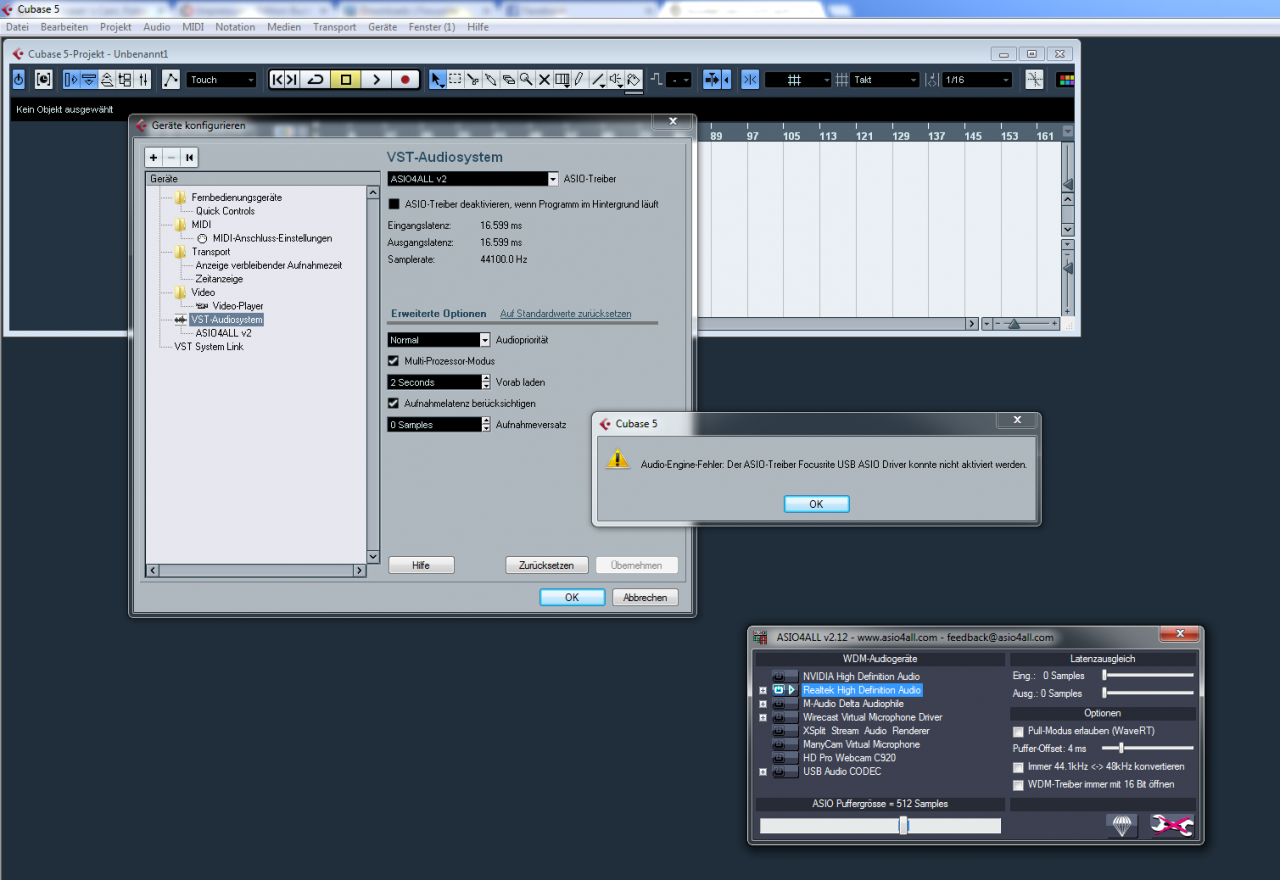The image size is (1280, 880).
Task: Click the ASIO Puffergrösse slider handle
Action: 903,825
